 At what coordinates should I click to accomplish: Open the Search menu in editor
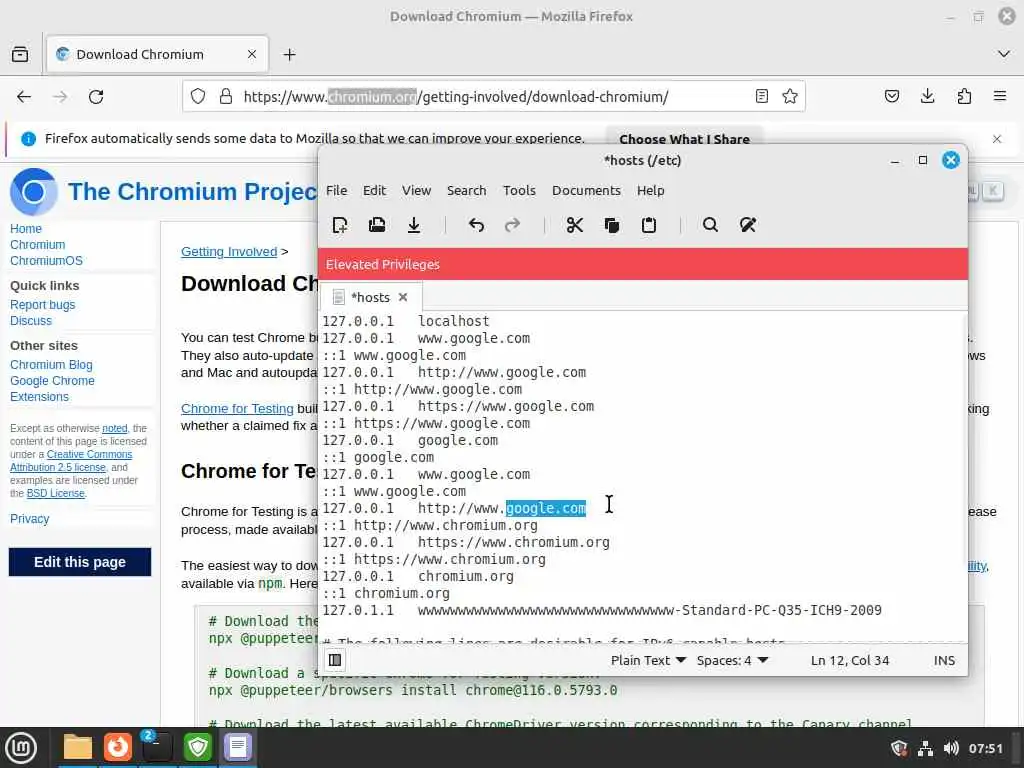point(466,190)
